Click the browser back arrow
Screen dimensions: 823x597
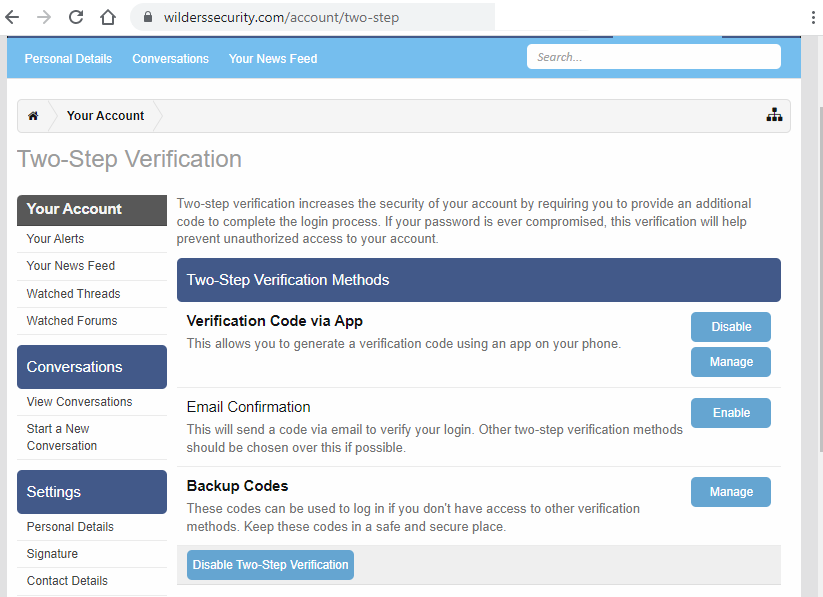[14, 16]
